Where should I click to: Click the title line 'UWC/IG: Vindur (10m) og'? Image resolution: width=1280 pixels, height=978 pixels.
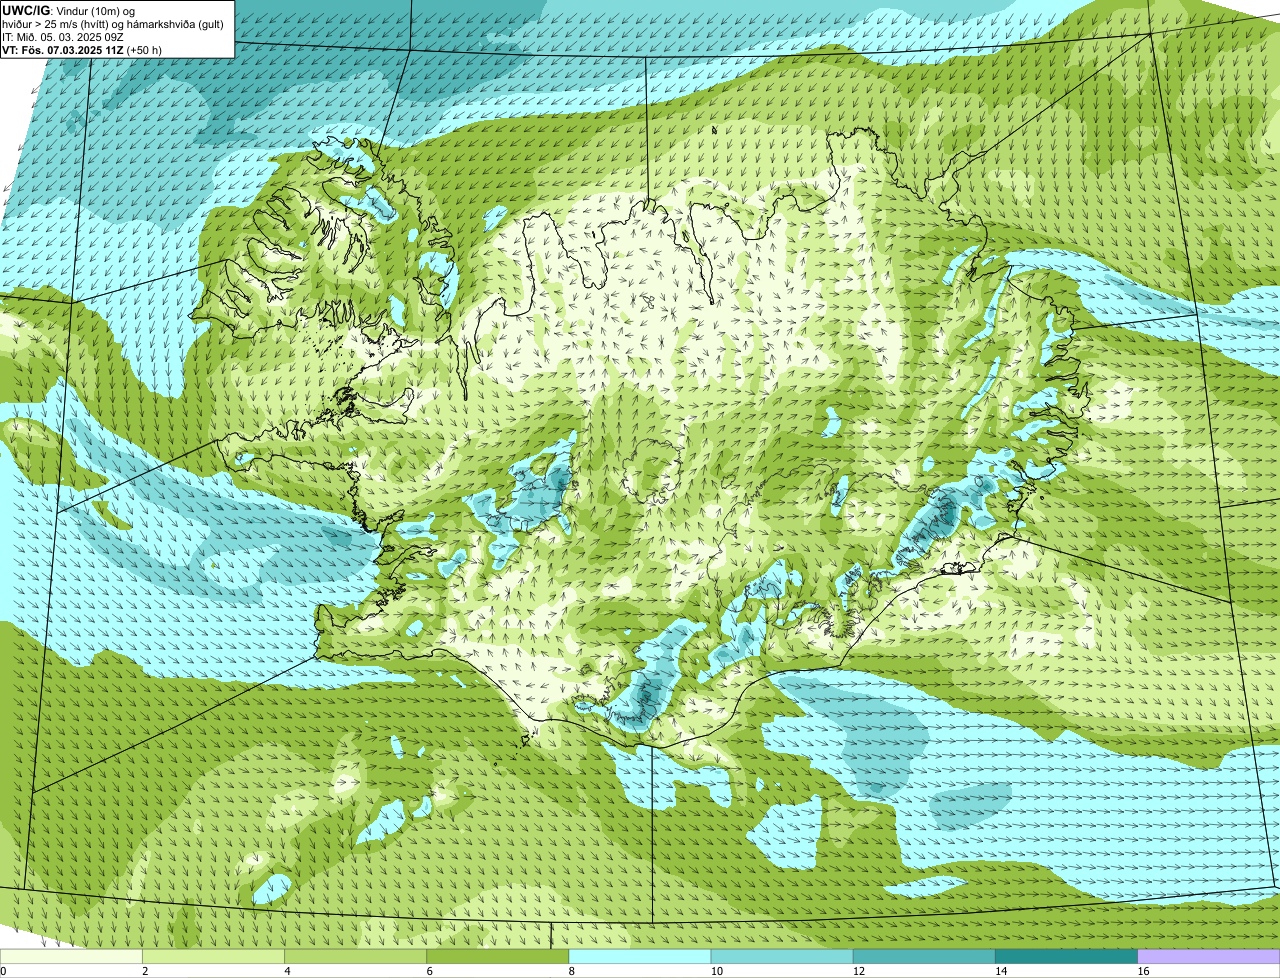[x=68, y=10]
